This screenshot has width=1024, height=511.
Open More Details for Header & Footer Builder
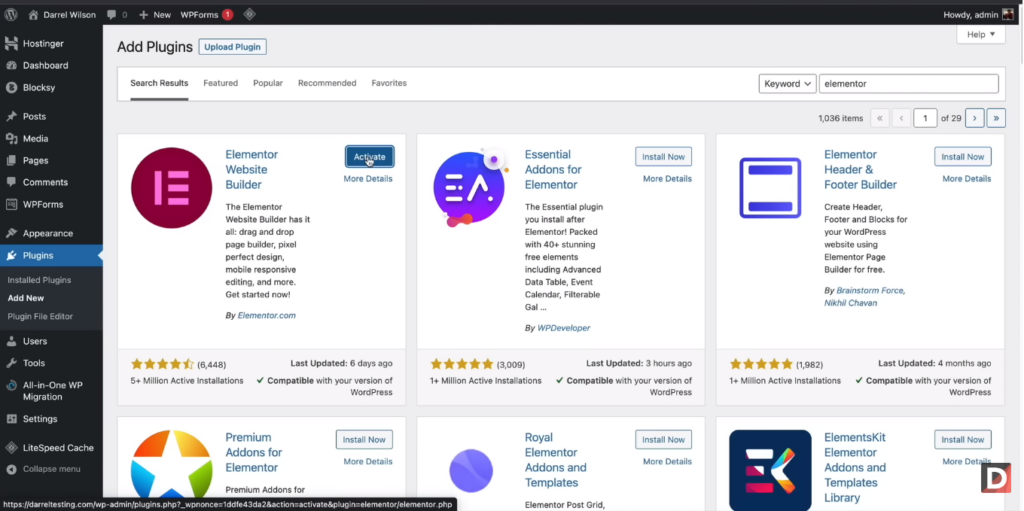967,178
